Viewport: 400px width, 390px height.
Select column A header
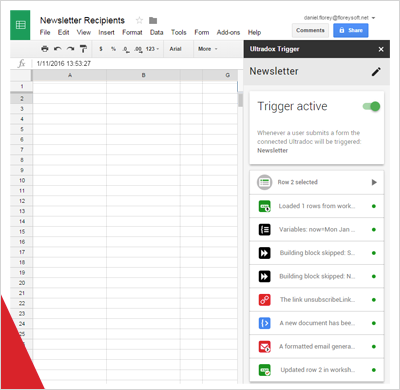point(70,75)
